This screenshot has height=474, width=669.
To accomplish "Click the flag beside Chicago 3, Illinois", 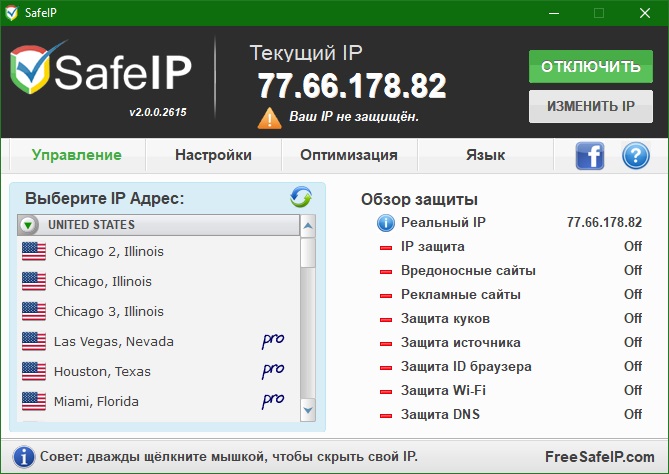I will pyautogui.click(x=34, y=311).
